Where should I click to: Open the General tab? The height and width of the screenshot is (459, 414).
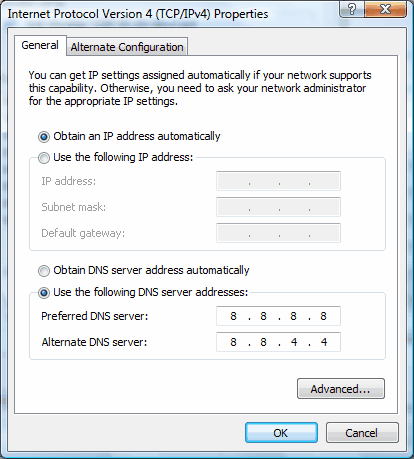tap(40, 45)
